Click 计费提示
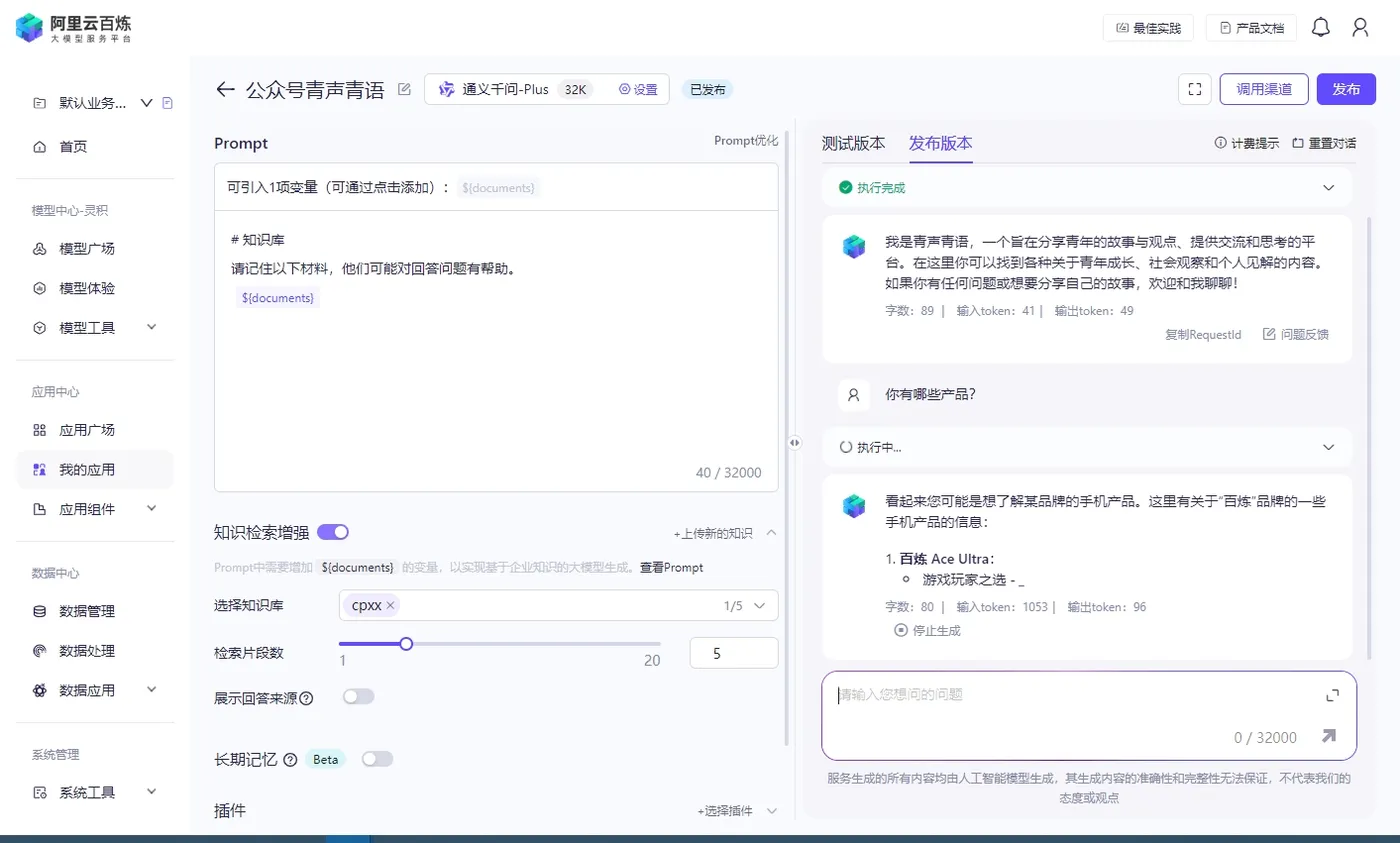 1246,143
